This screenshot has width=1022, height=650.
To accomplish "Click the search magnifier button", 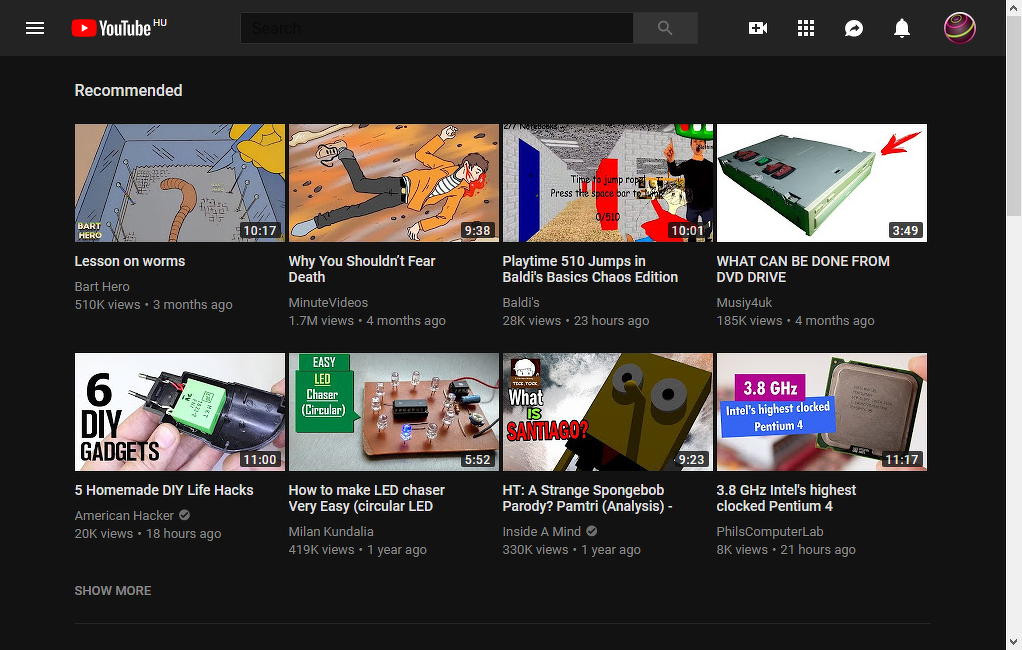I will coord(665,28).
